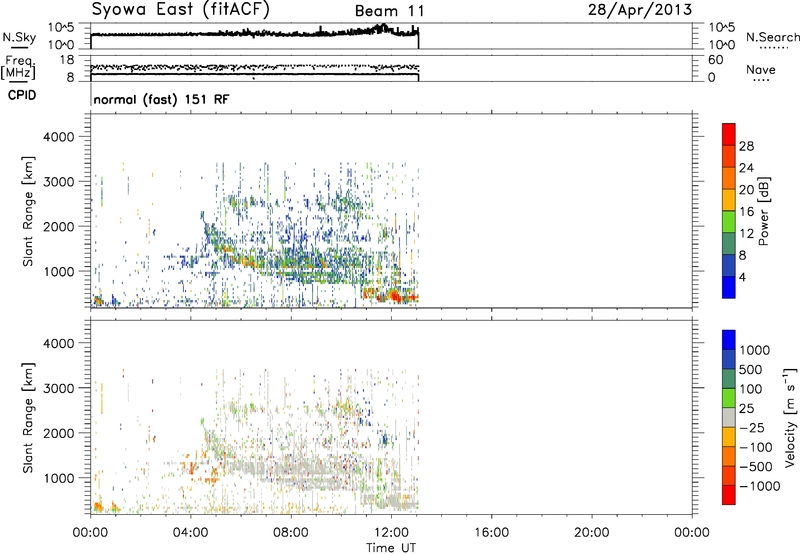
Task: Click Slant Range [km] label of velocity panel
Action: tap(28, 417)
